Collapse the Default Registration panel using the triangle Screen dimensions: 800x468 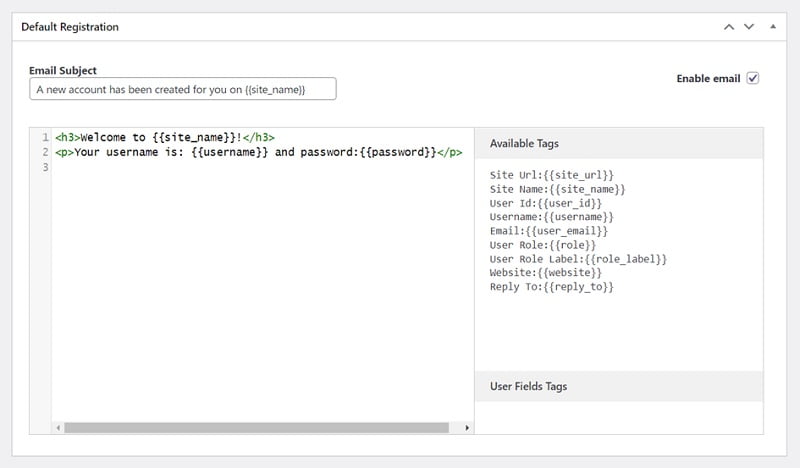coord(772,27)
